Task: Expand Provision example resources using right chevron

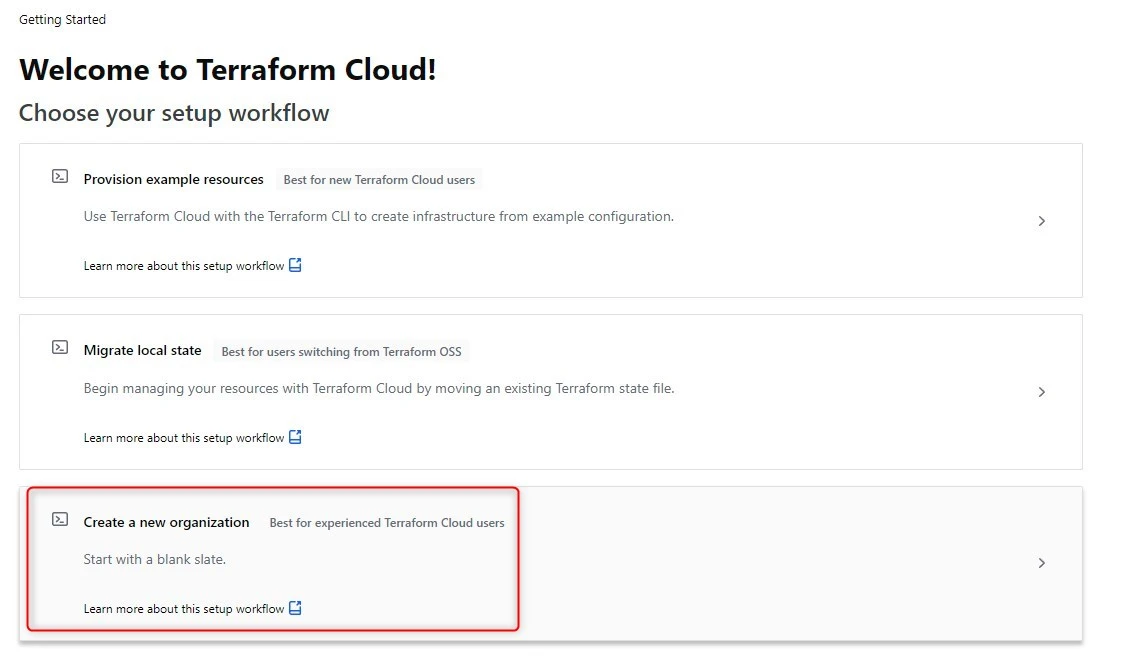Action: pos(1041,221)
